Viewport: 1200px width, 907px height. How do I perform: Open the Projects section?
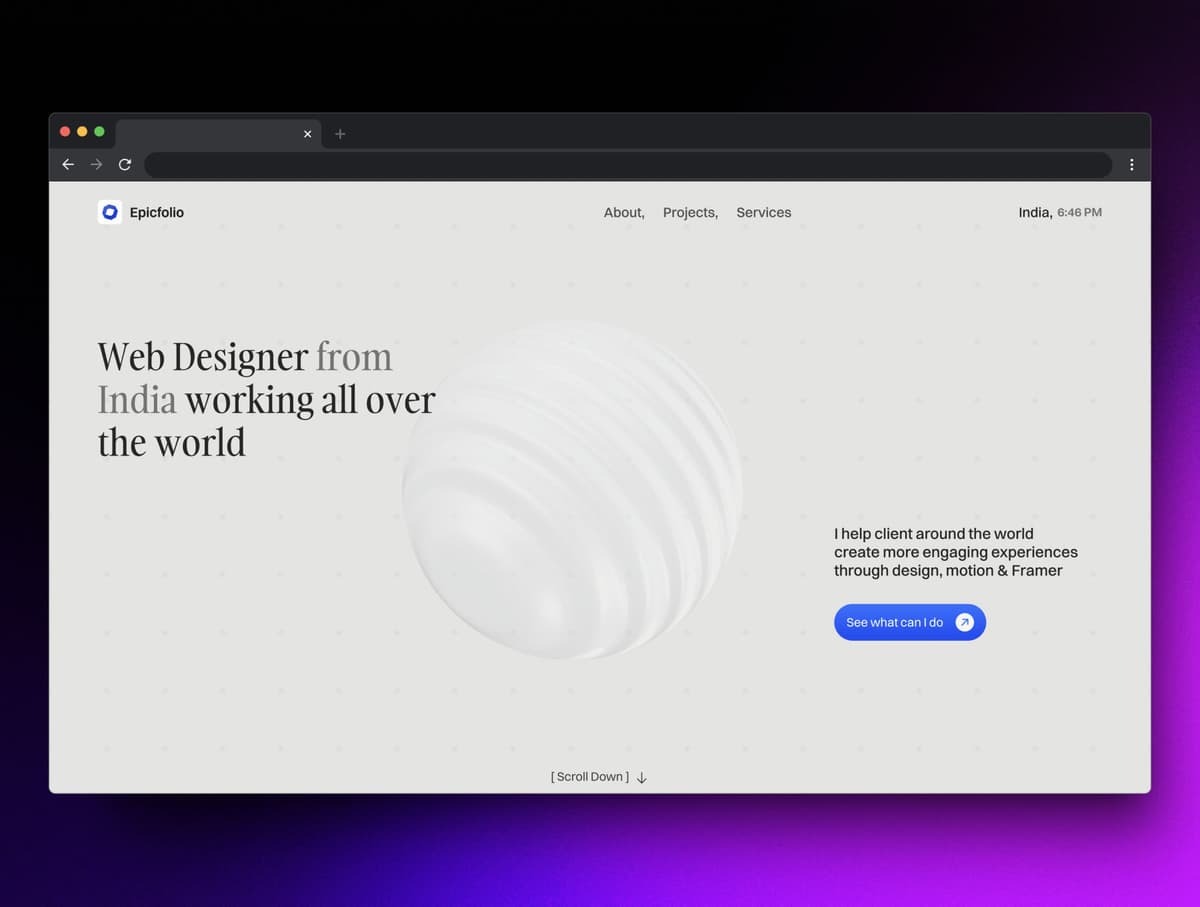[688, 212]
